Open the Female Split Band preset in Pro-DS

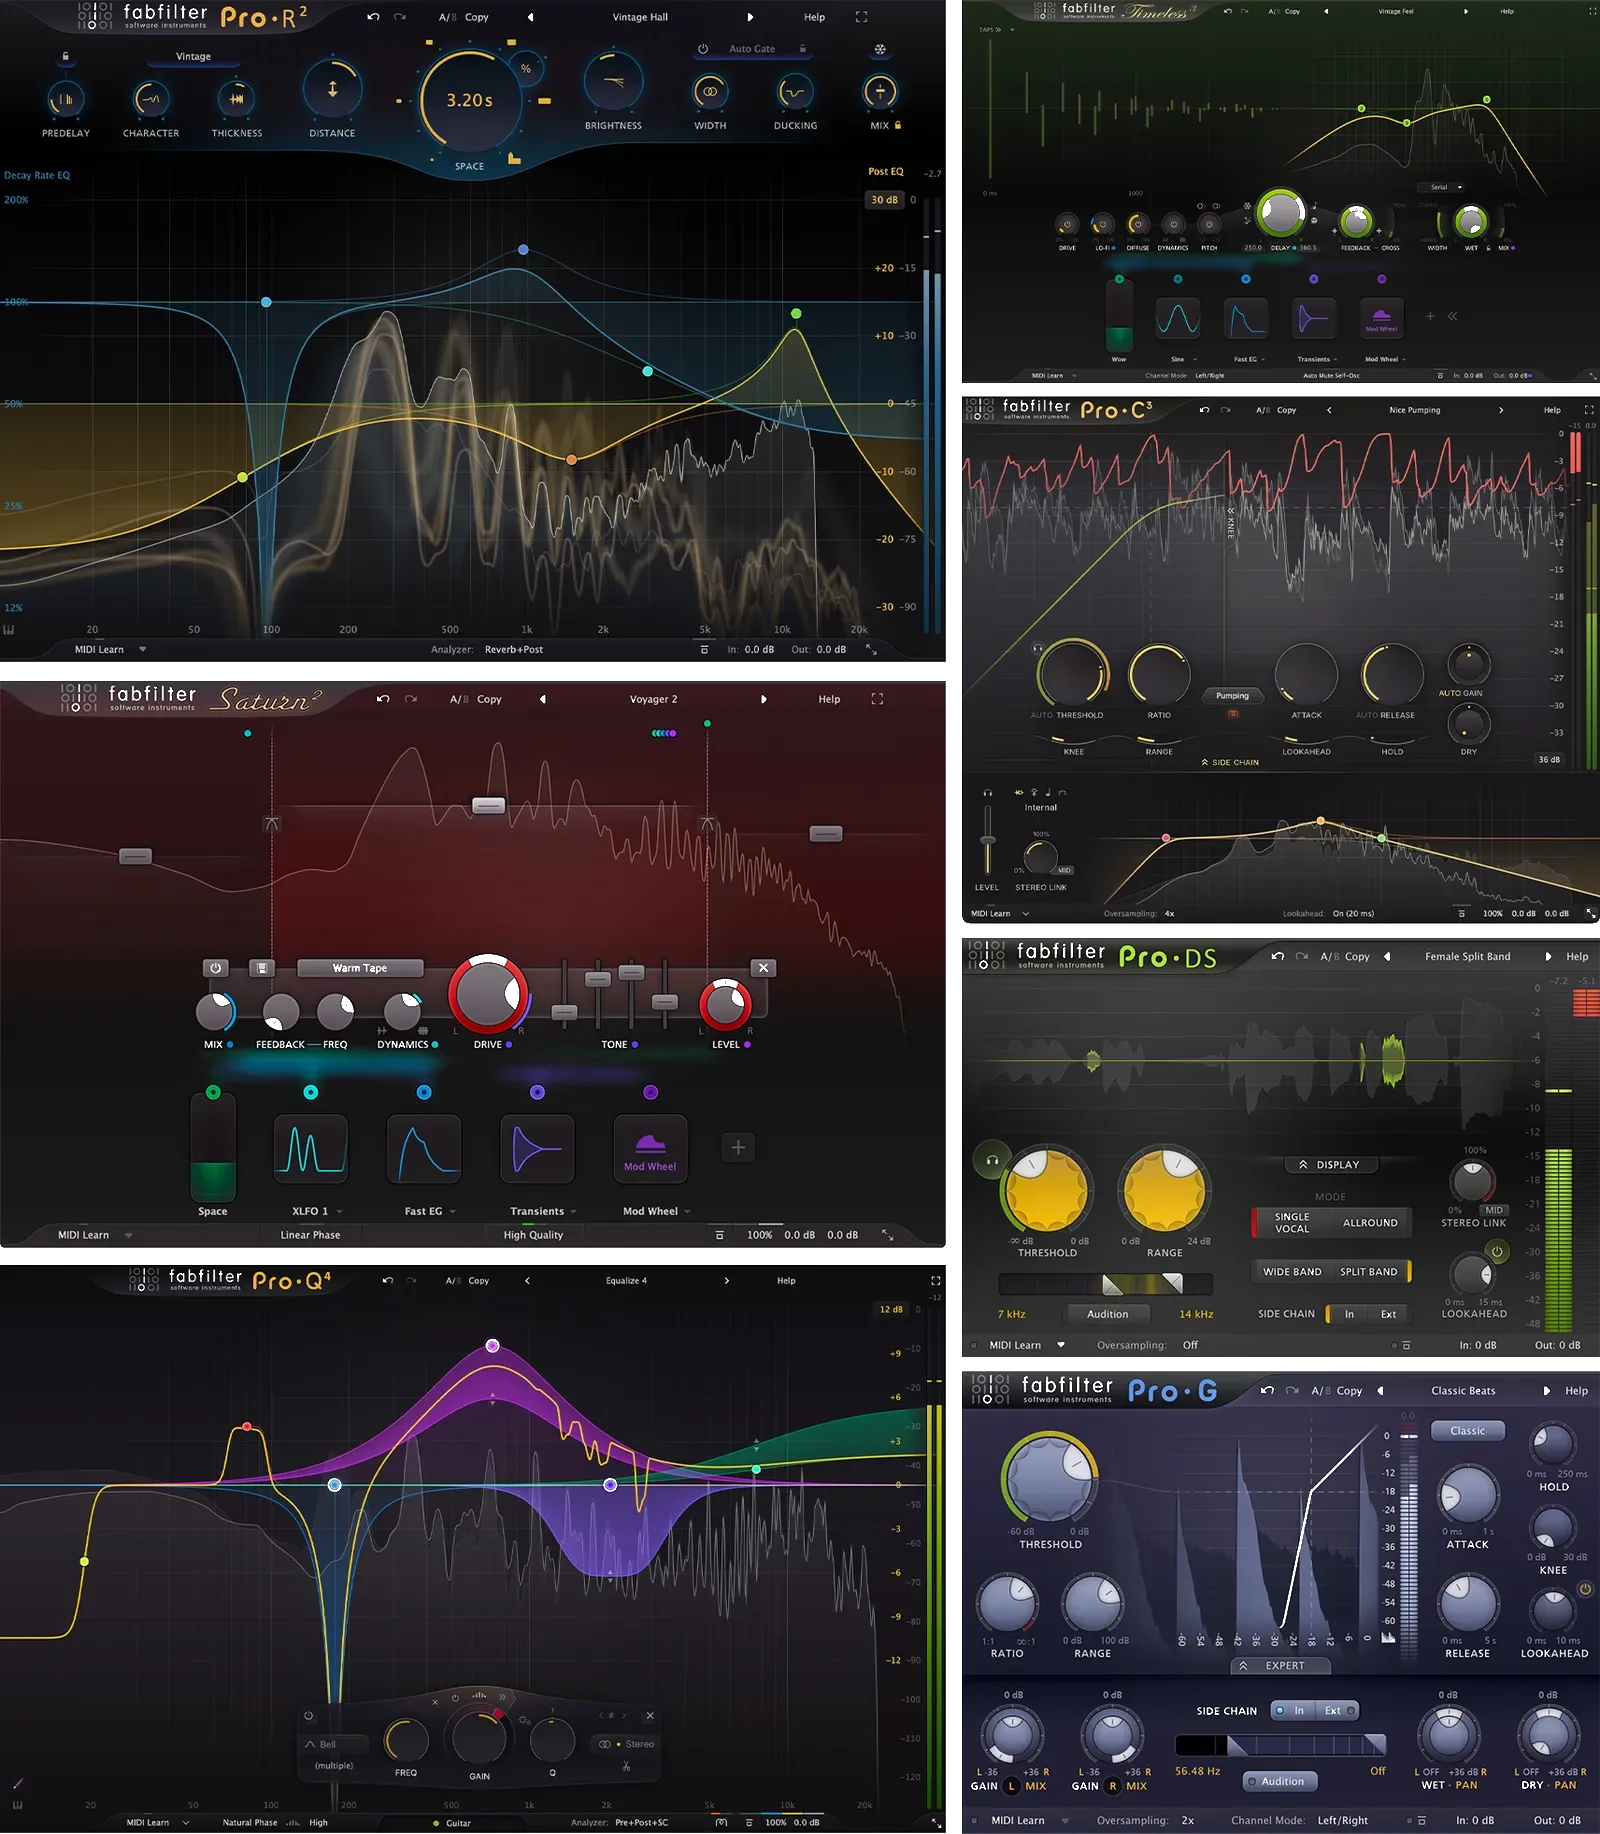tap(1467, 957)
